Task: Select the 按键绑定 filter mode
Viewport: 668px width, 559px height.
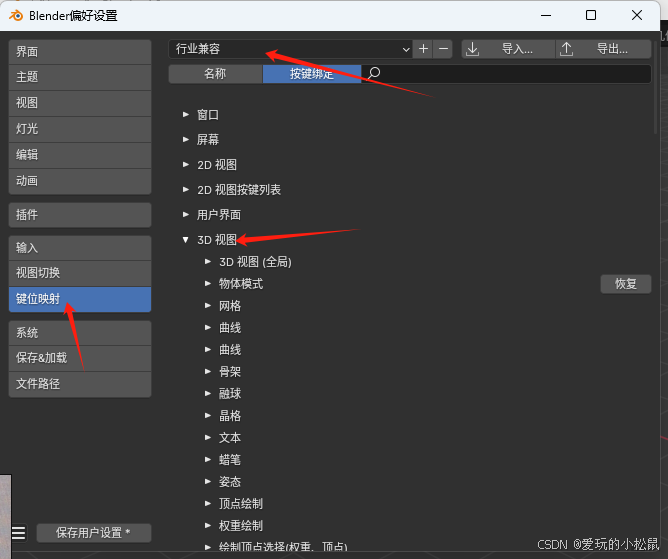Action: (312, 74)
